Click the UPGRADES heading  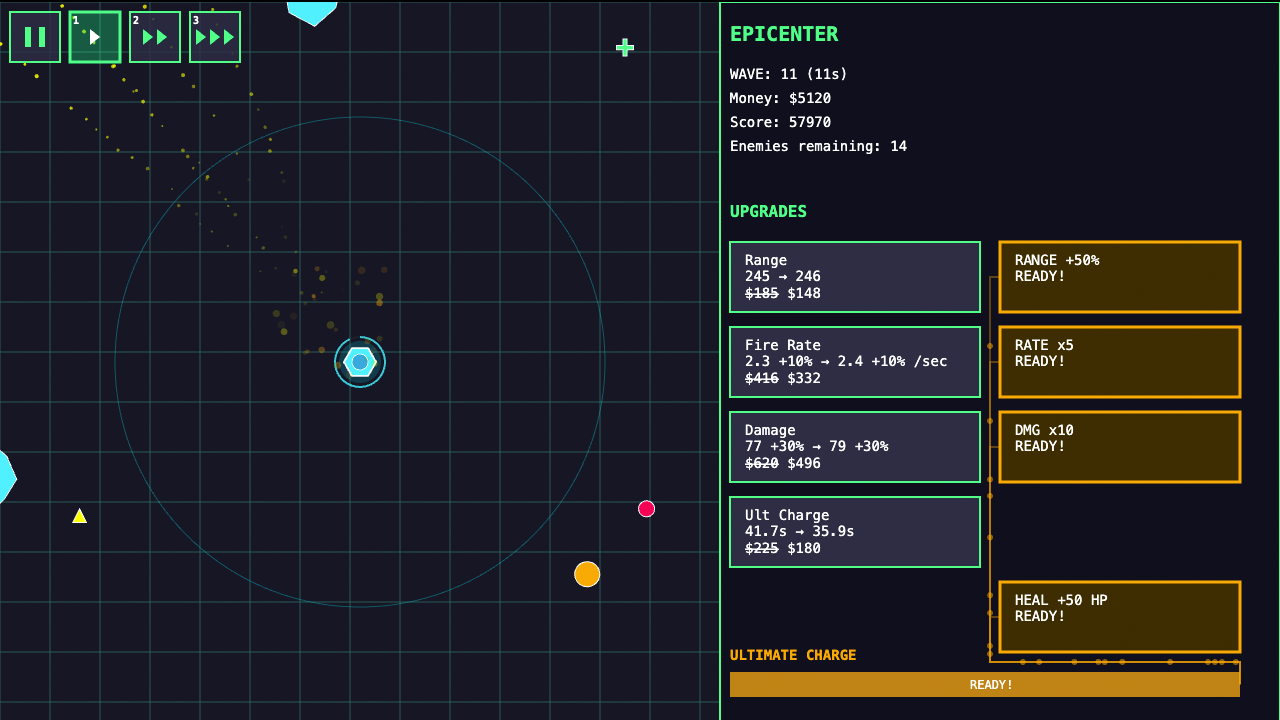pyautogui.click(x=768, y=212)
